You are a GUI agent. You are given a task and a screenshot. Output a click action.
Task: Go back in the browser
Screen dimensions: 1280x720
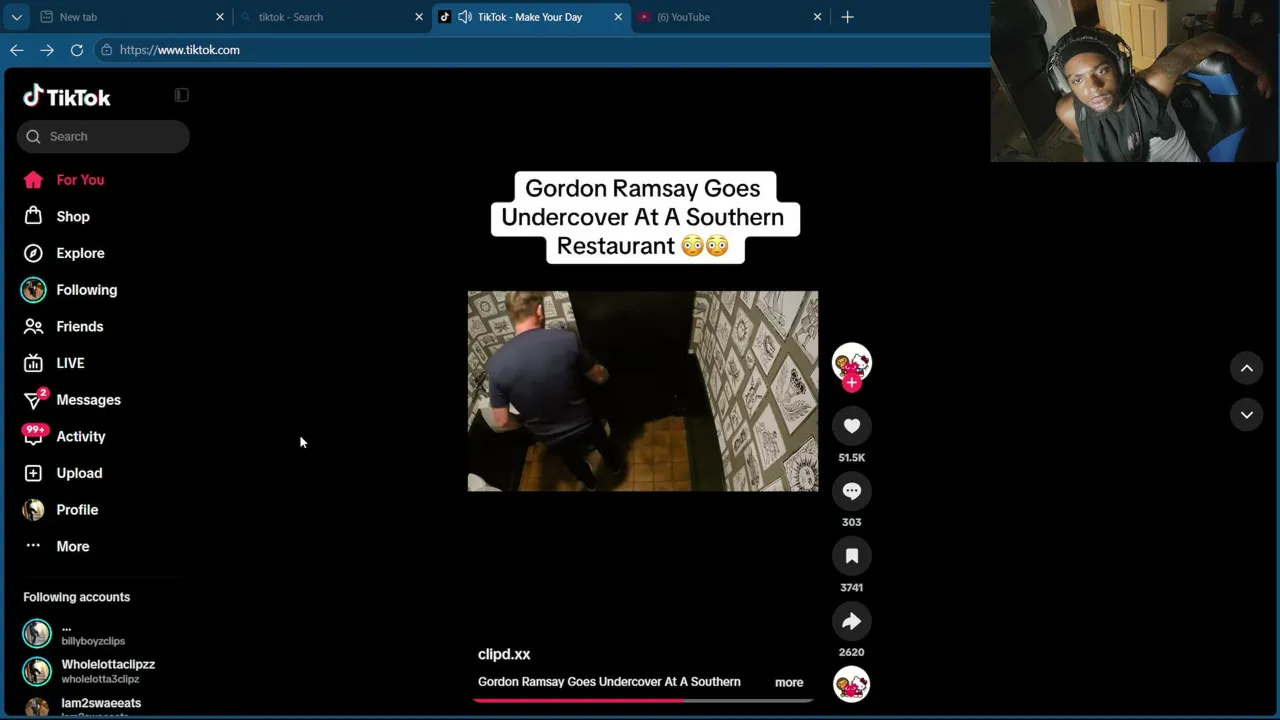pos(17,50)
